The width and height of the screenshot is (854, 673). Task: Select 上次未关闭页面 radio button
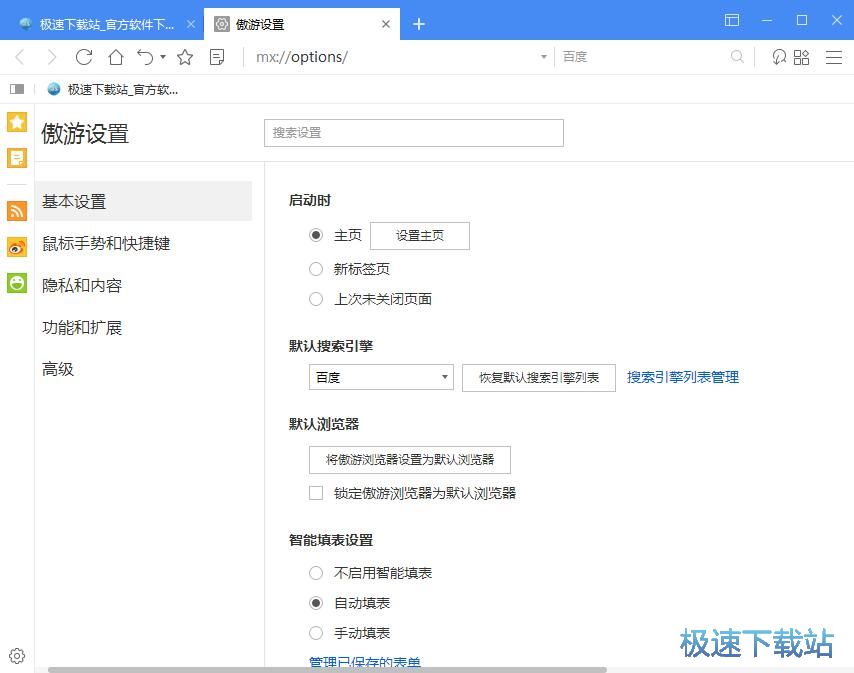coord(316,299)
